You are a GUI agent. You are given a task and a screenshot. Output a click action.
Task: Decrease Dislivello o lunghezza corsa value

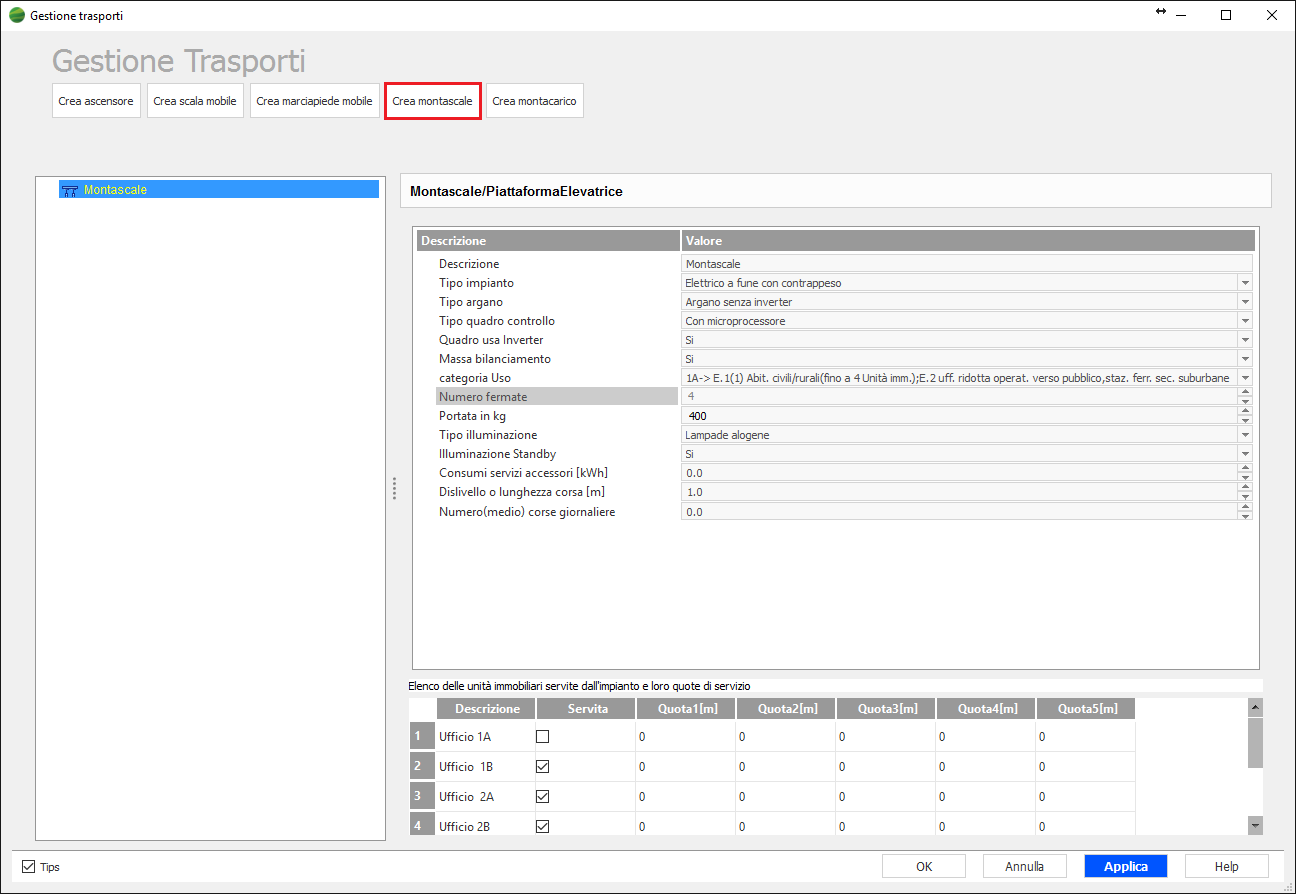[x=1245, y=497]
